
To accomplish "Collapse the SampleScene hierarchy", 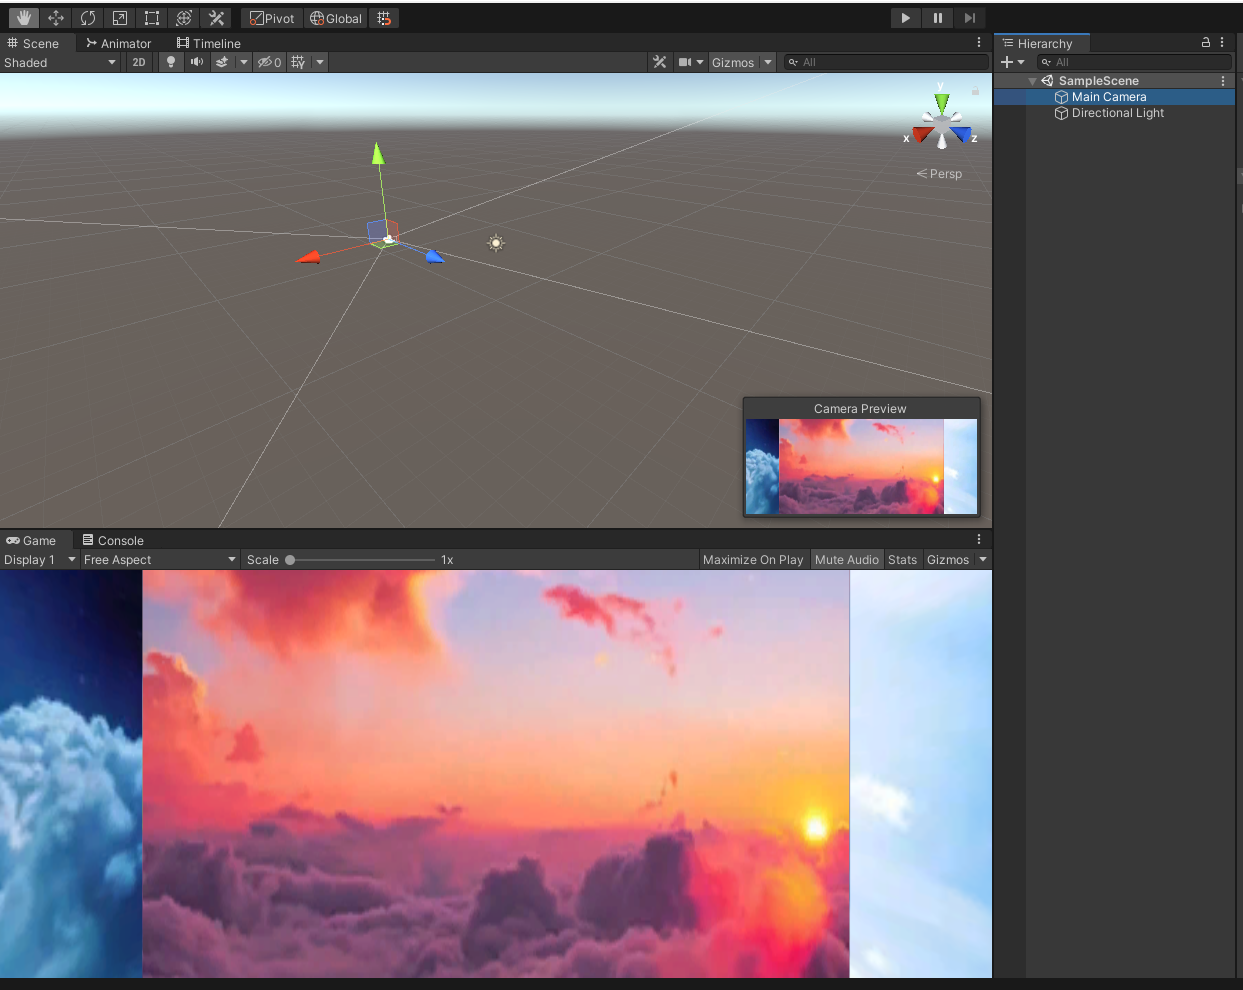I will (1032, 80).
